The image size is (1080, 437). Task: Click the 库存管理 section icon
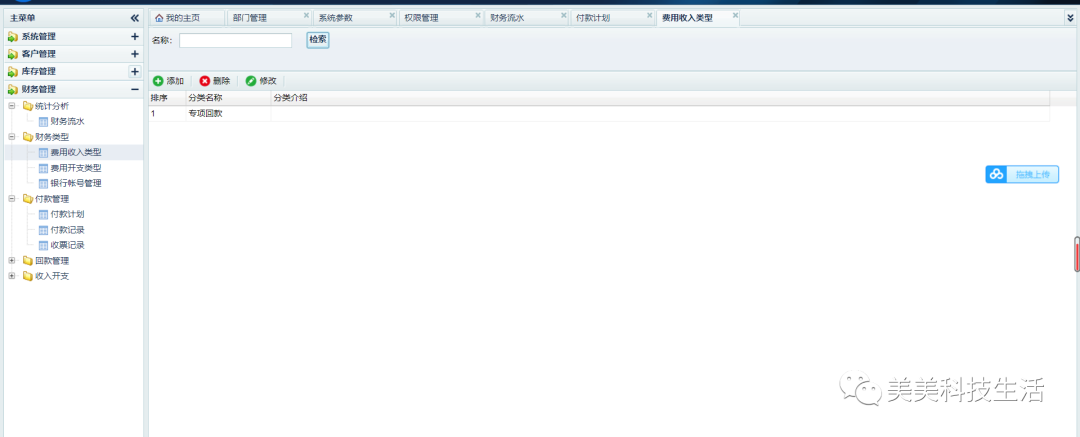coord(12,72)
